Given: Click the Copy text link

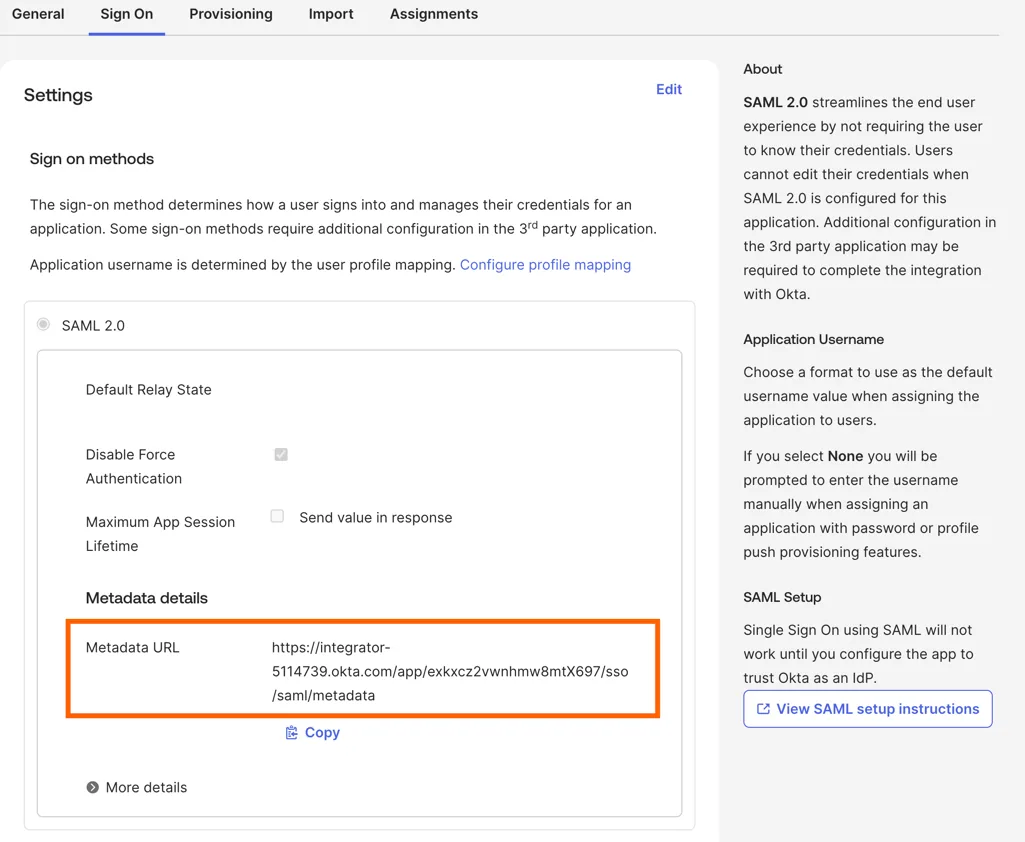Looking at the screenshot, I should [322, 733].
